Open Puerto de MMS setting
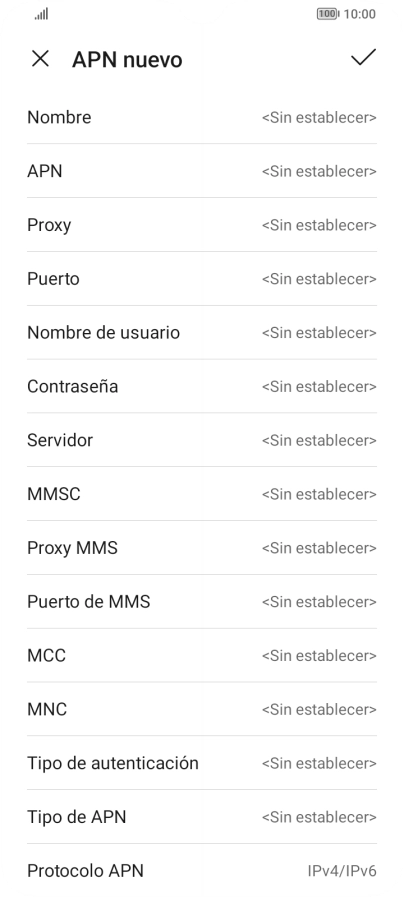Image resolution: width=404 pixels, height=897 pixels. 202,601
